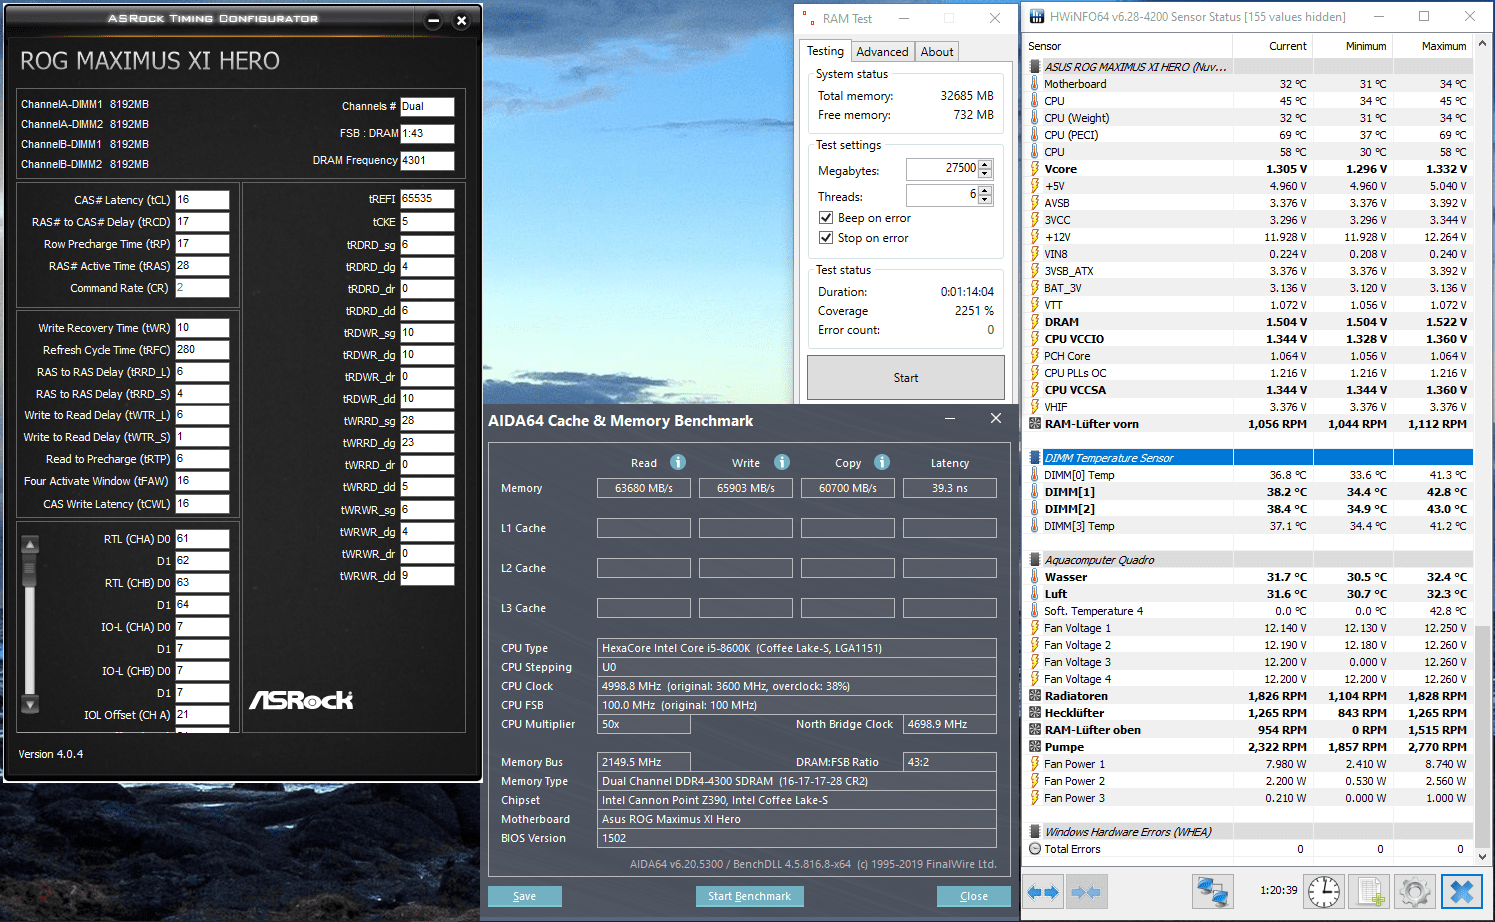Image resolution: width=1495 pixels, height=922 pixels.
Task: Click the info icon next to Read
Action: click(x=678, y=462)
